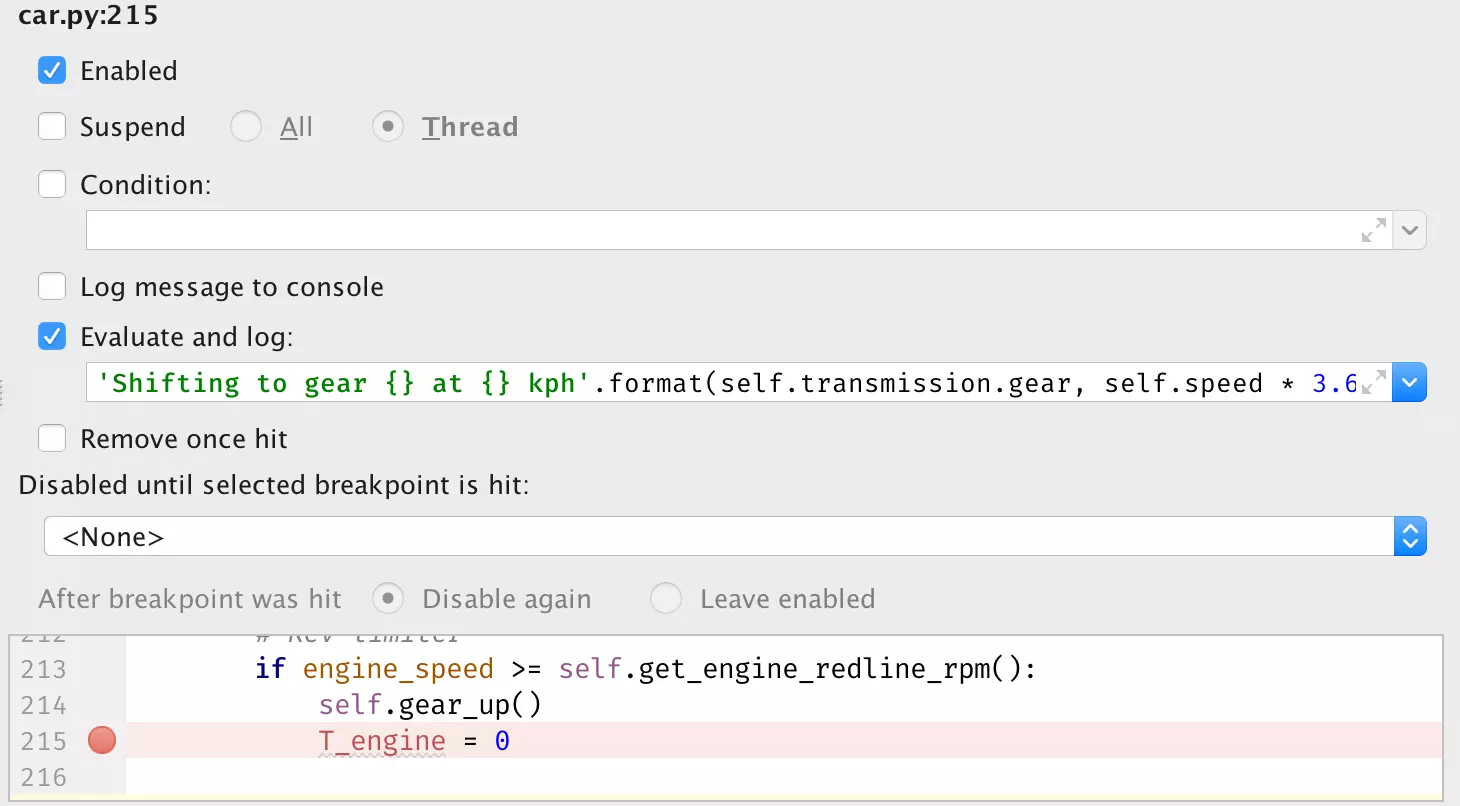The width and height of the screenshot is (1460, 806).
Task: Select the All suspend radio button
Action: [x=246, y=127]
